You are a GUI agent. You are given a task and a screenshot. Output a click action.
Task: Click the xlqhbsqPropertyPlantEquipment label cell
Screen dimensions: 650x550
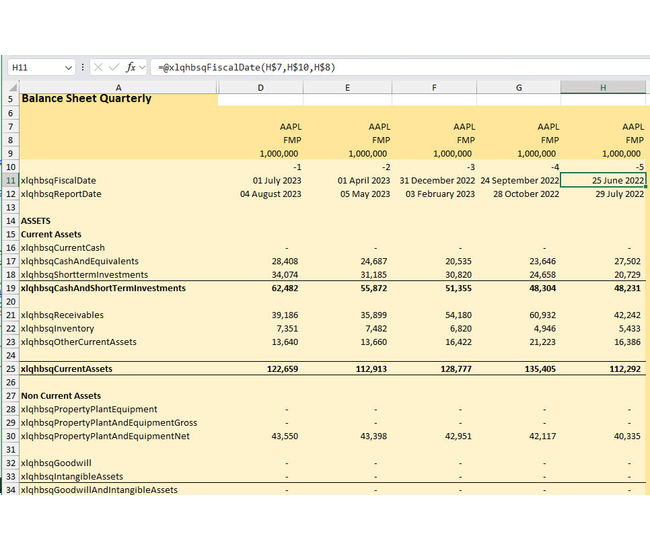pyautogui.click(x=119, y=409)
